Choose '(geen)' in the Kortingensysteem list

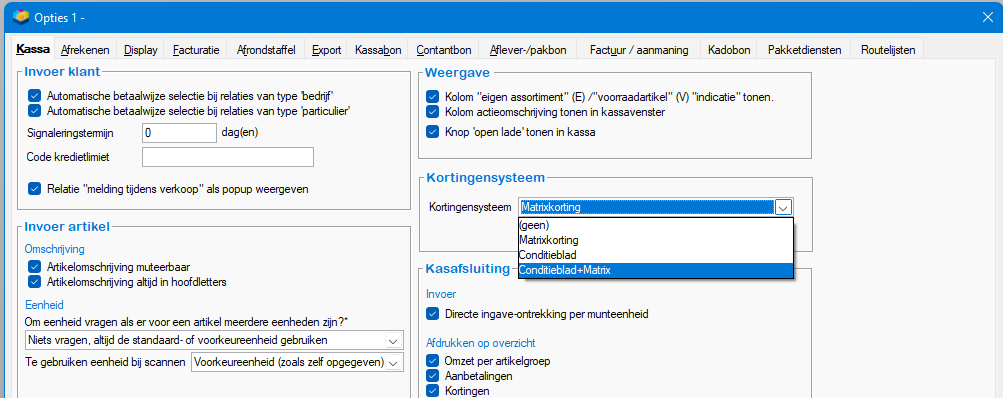point(656,225)
